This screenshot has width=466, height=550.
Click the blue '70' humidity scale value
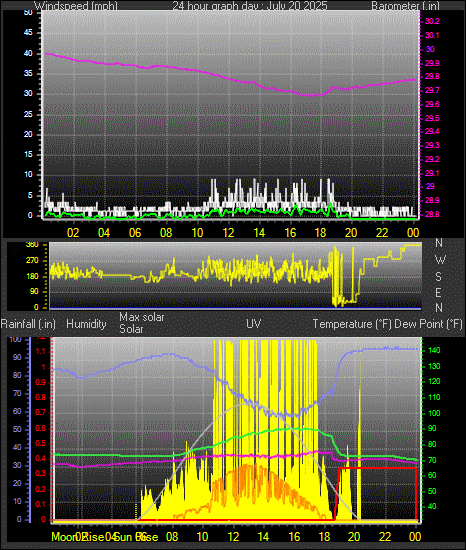click(17, 394)
